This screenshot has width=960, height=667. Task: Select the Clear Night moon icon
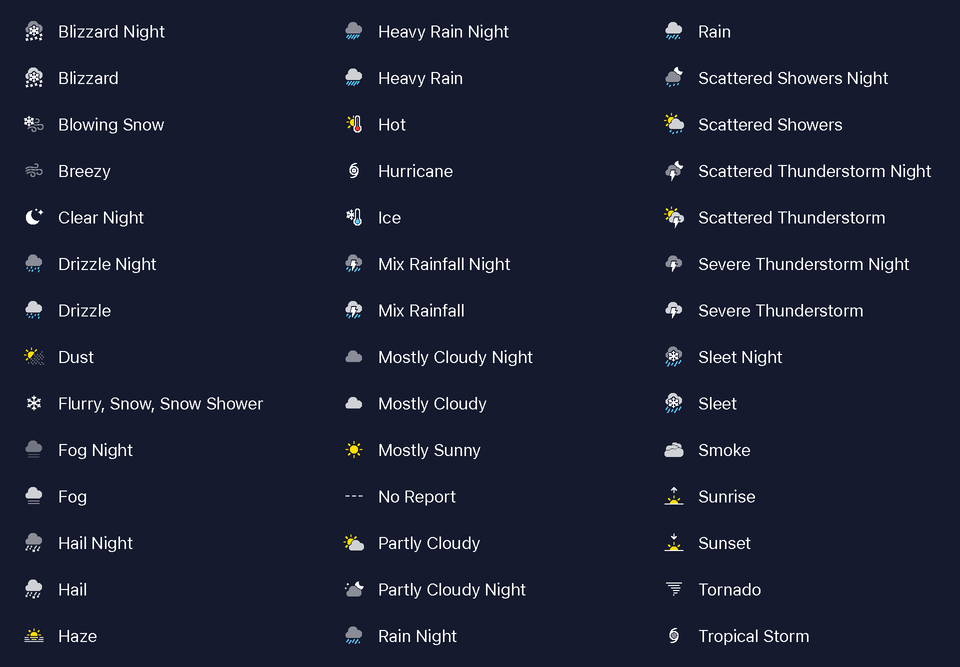point(34,217)
